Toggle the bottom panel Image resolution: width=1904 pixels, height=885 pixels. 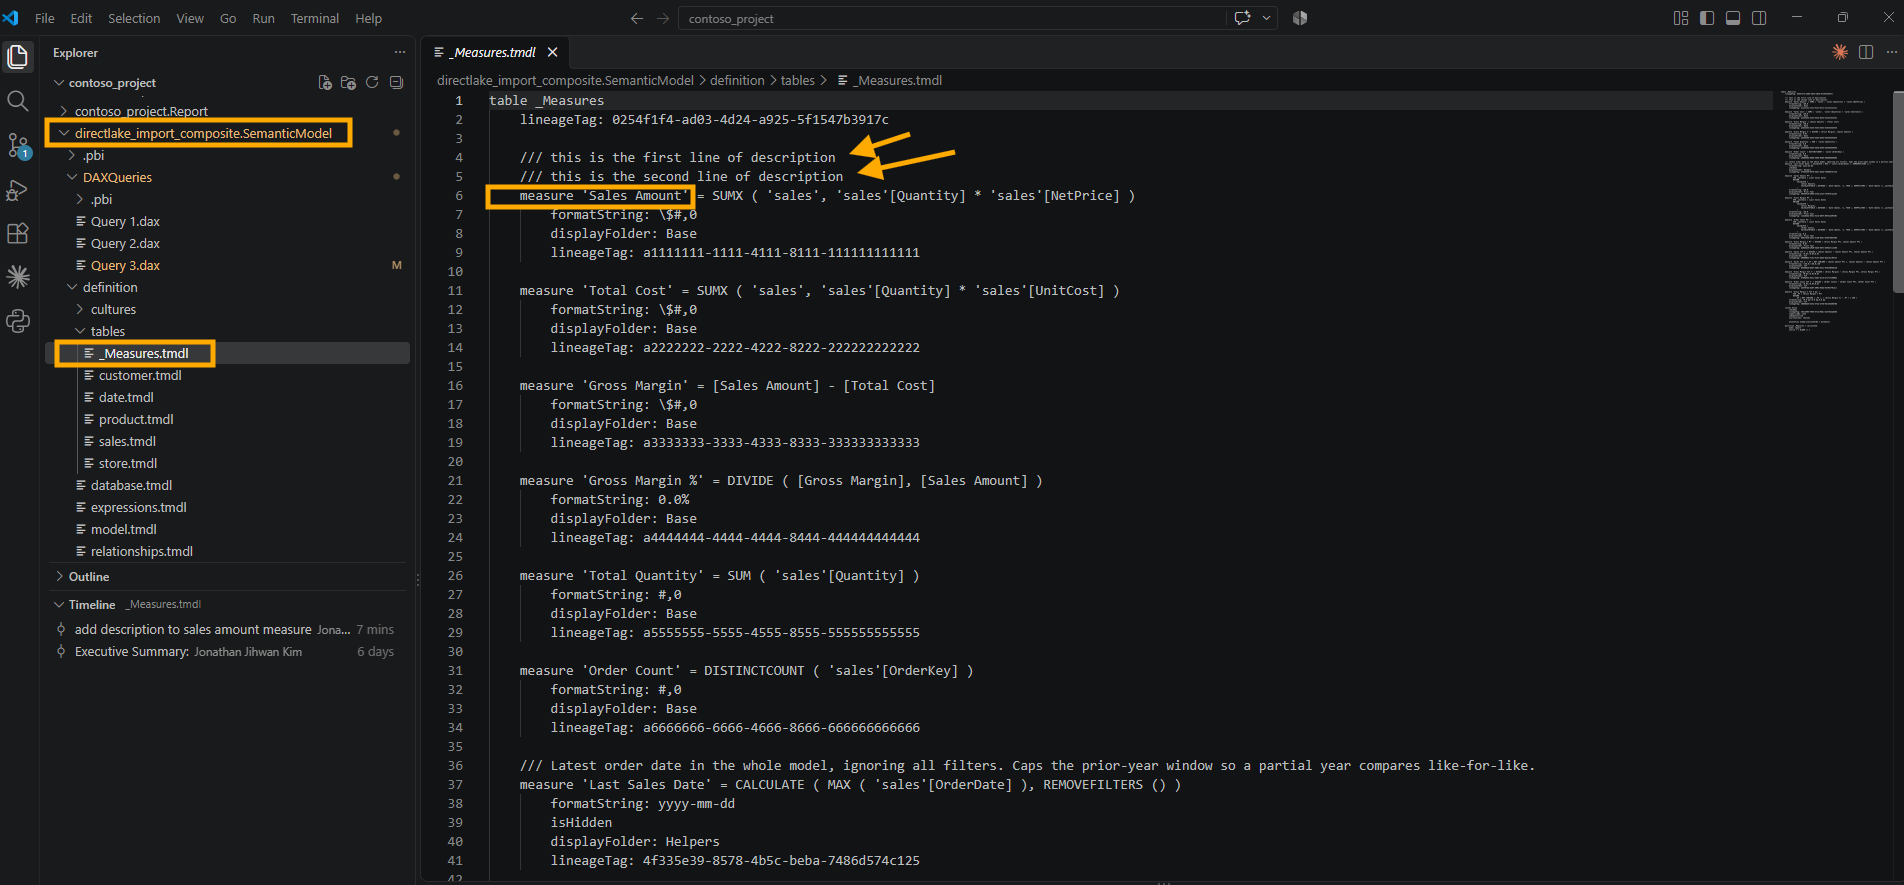1733,18
